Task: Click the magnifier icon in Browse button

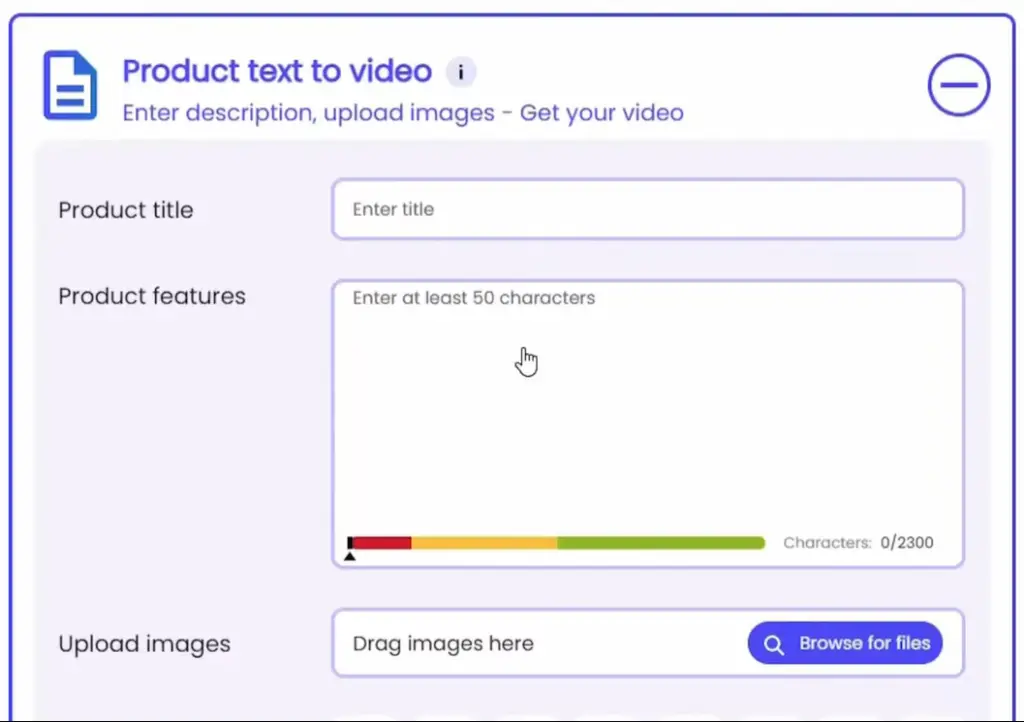Action: 774,644
